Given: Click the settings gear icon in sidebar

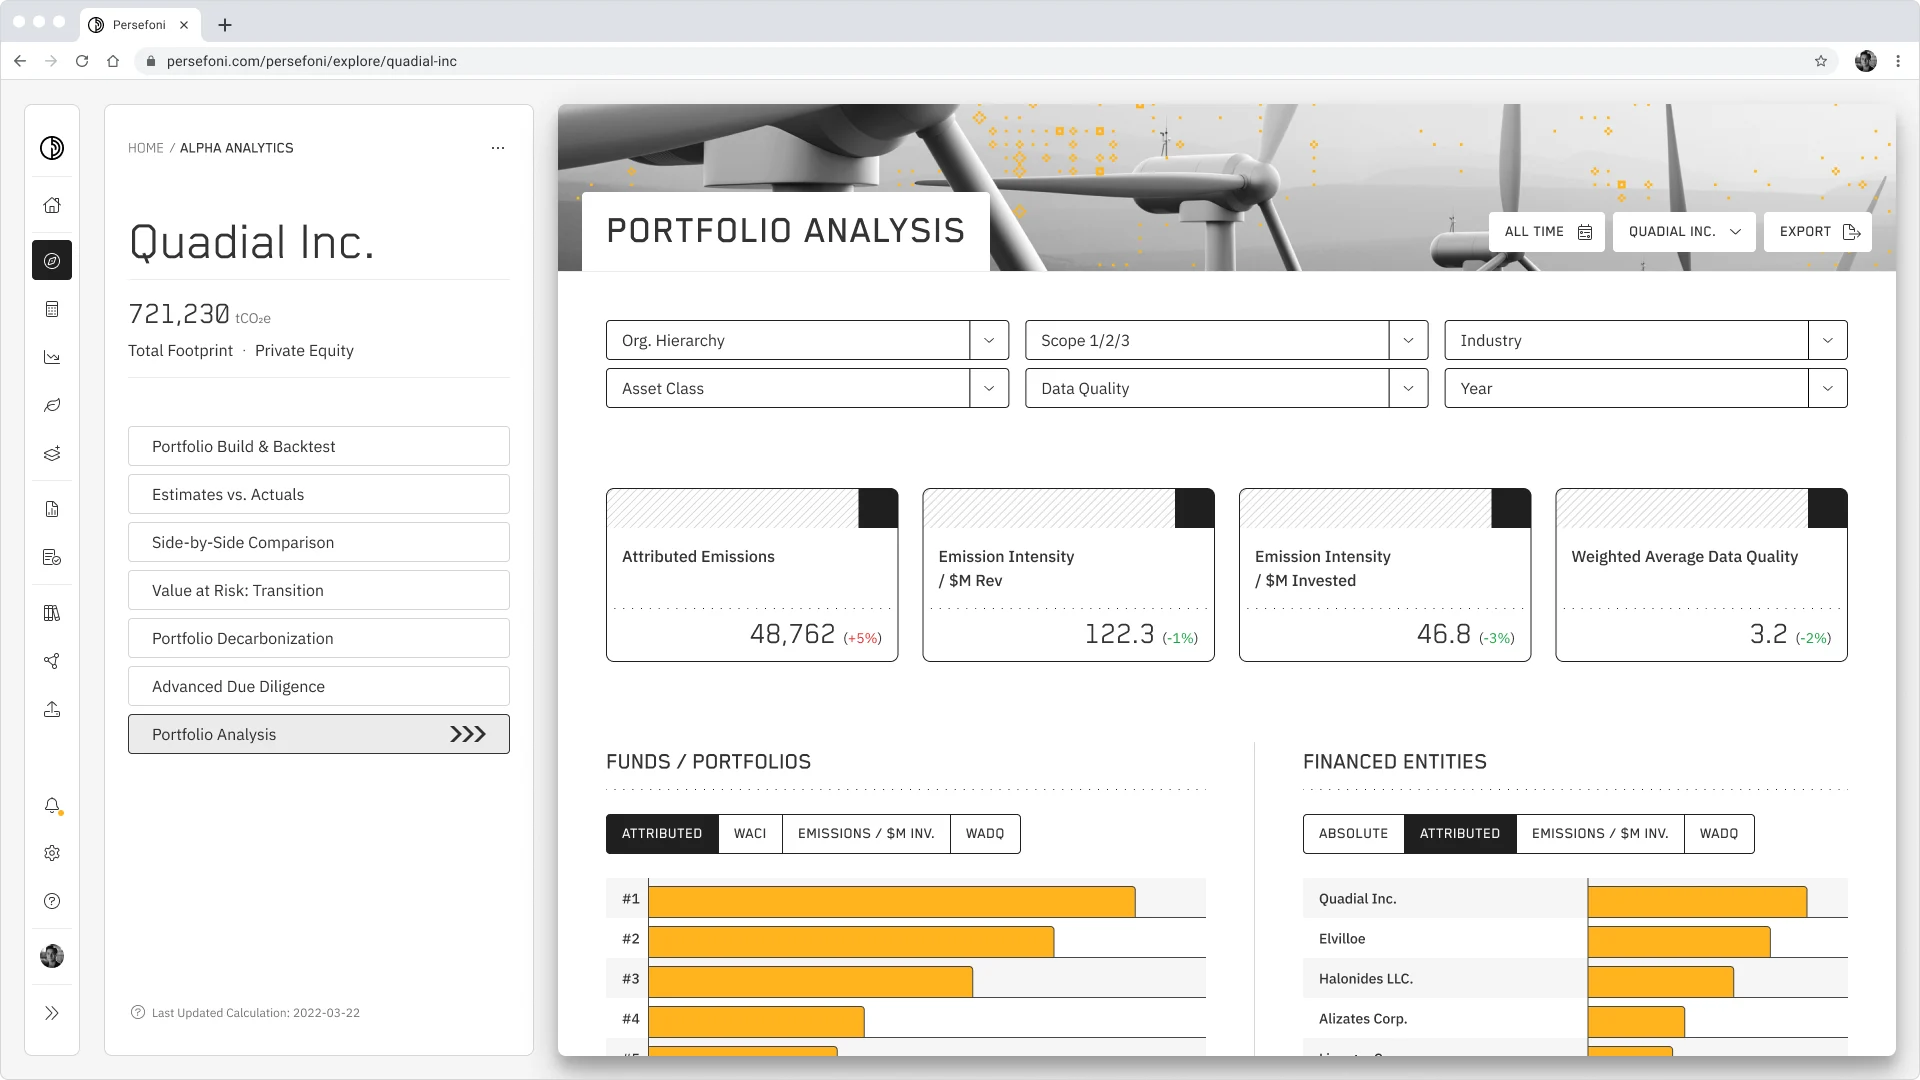Looking at the screenshot, I should point(53,853).
